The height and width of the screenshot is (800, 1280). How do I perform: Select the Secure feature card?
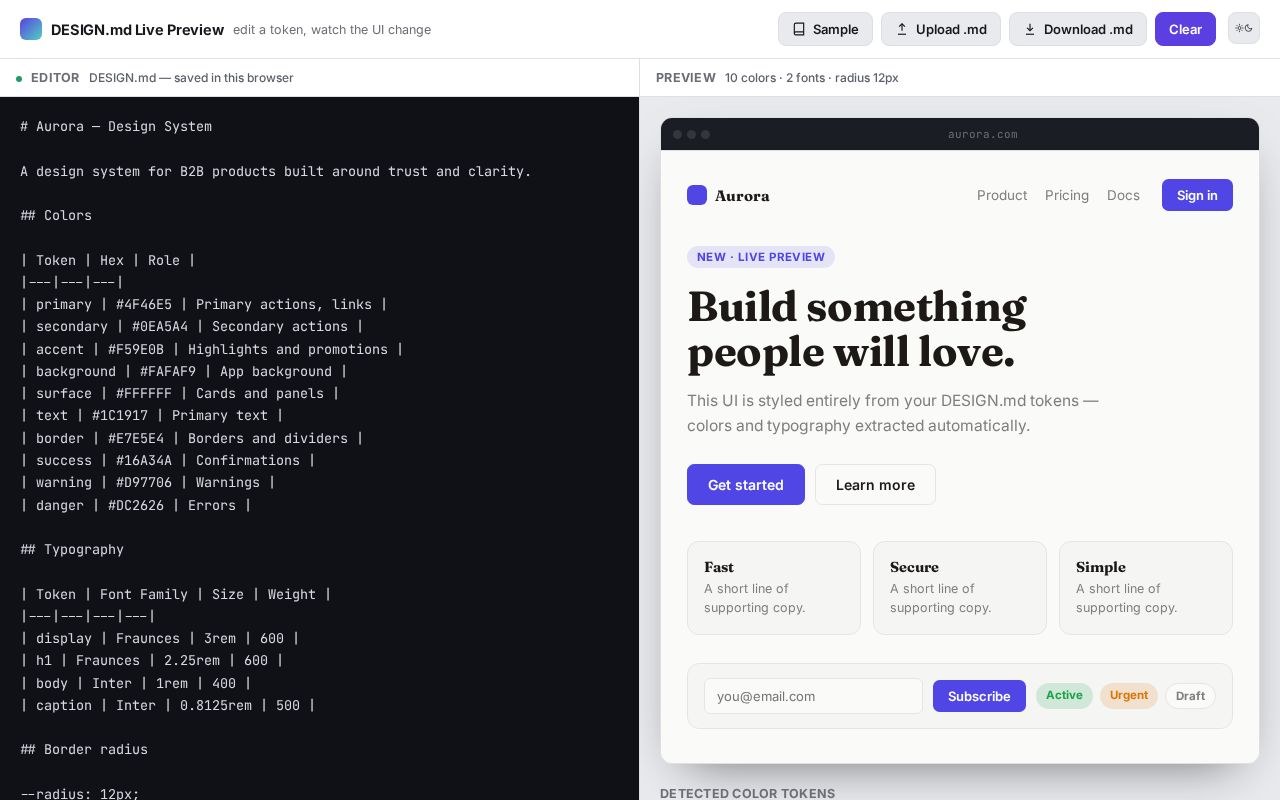(x=960, y=588)
